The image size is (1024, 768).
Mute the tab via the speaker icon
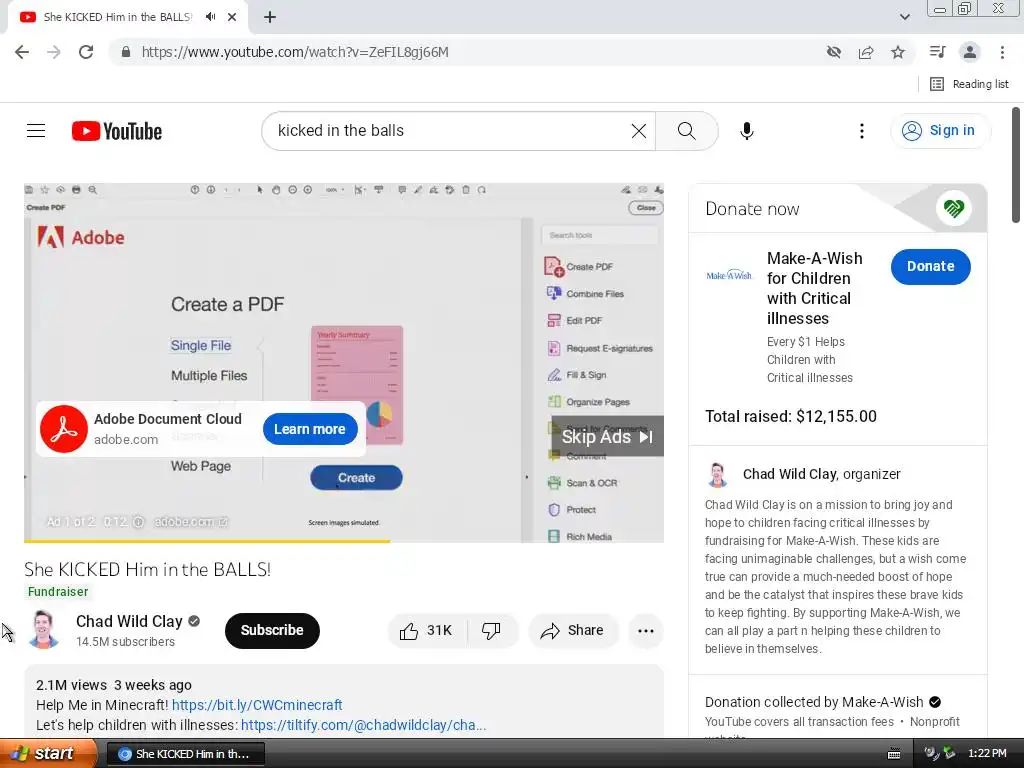pyautogui.click(x=210, y=17)
